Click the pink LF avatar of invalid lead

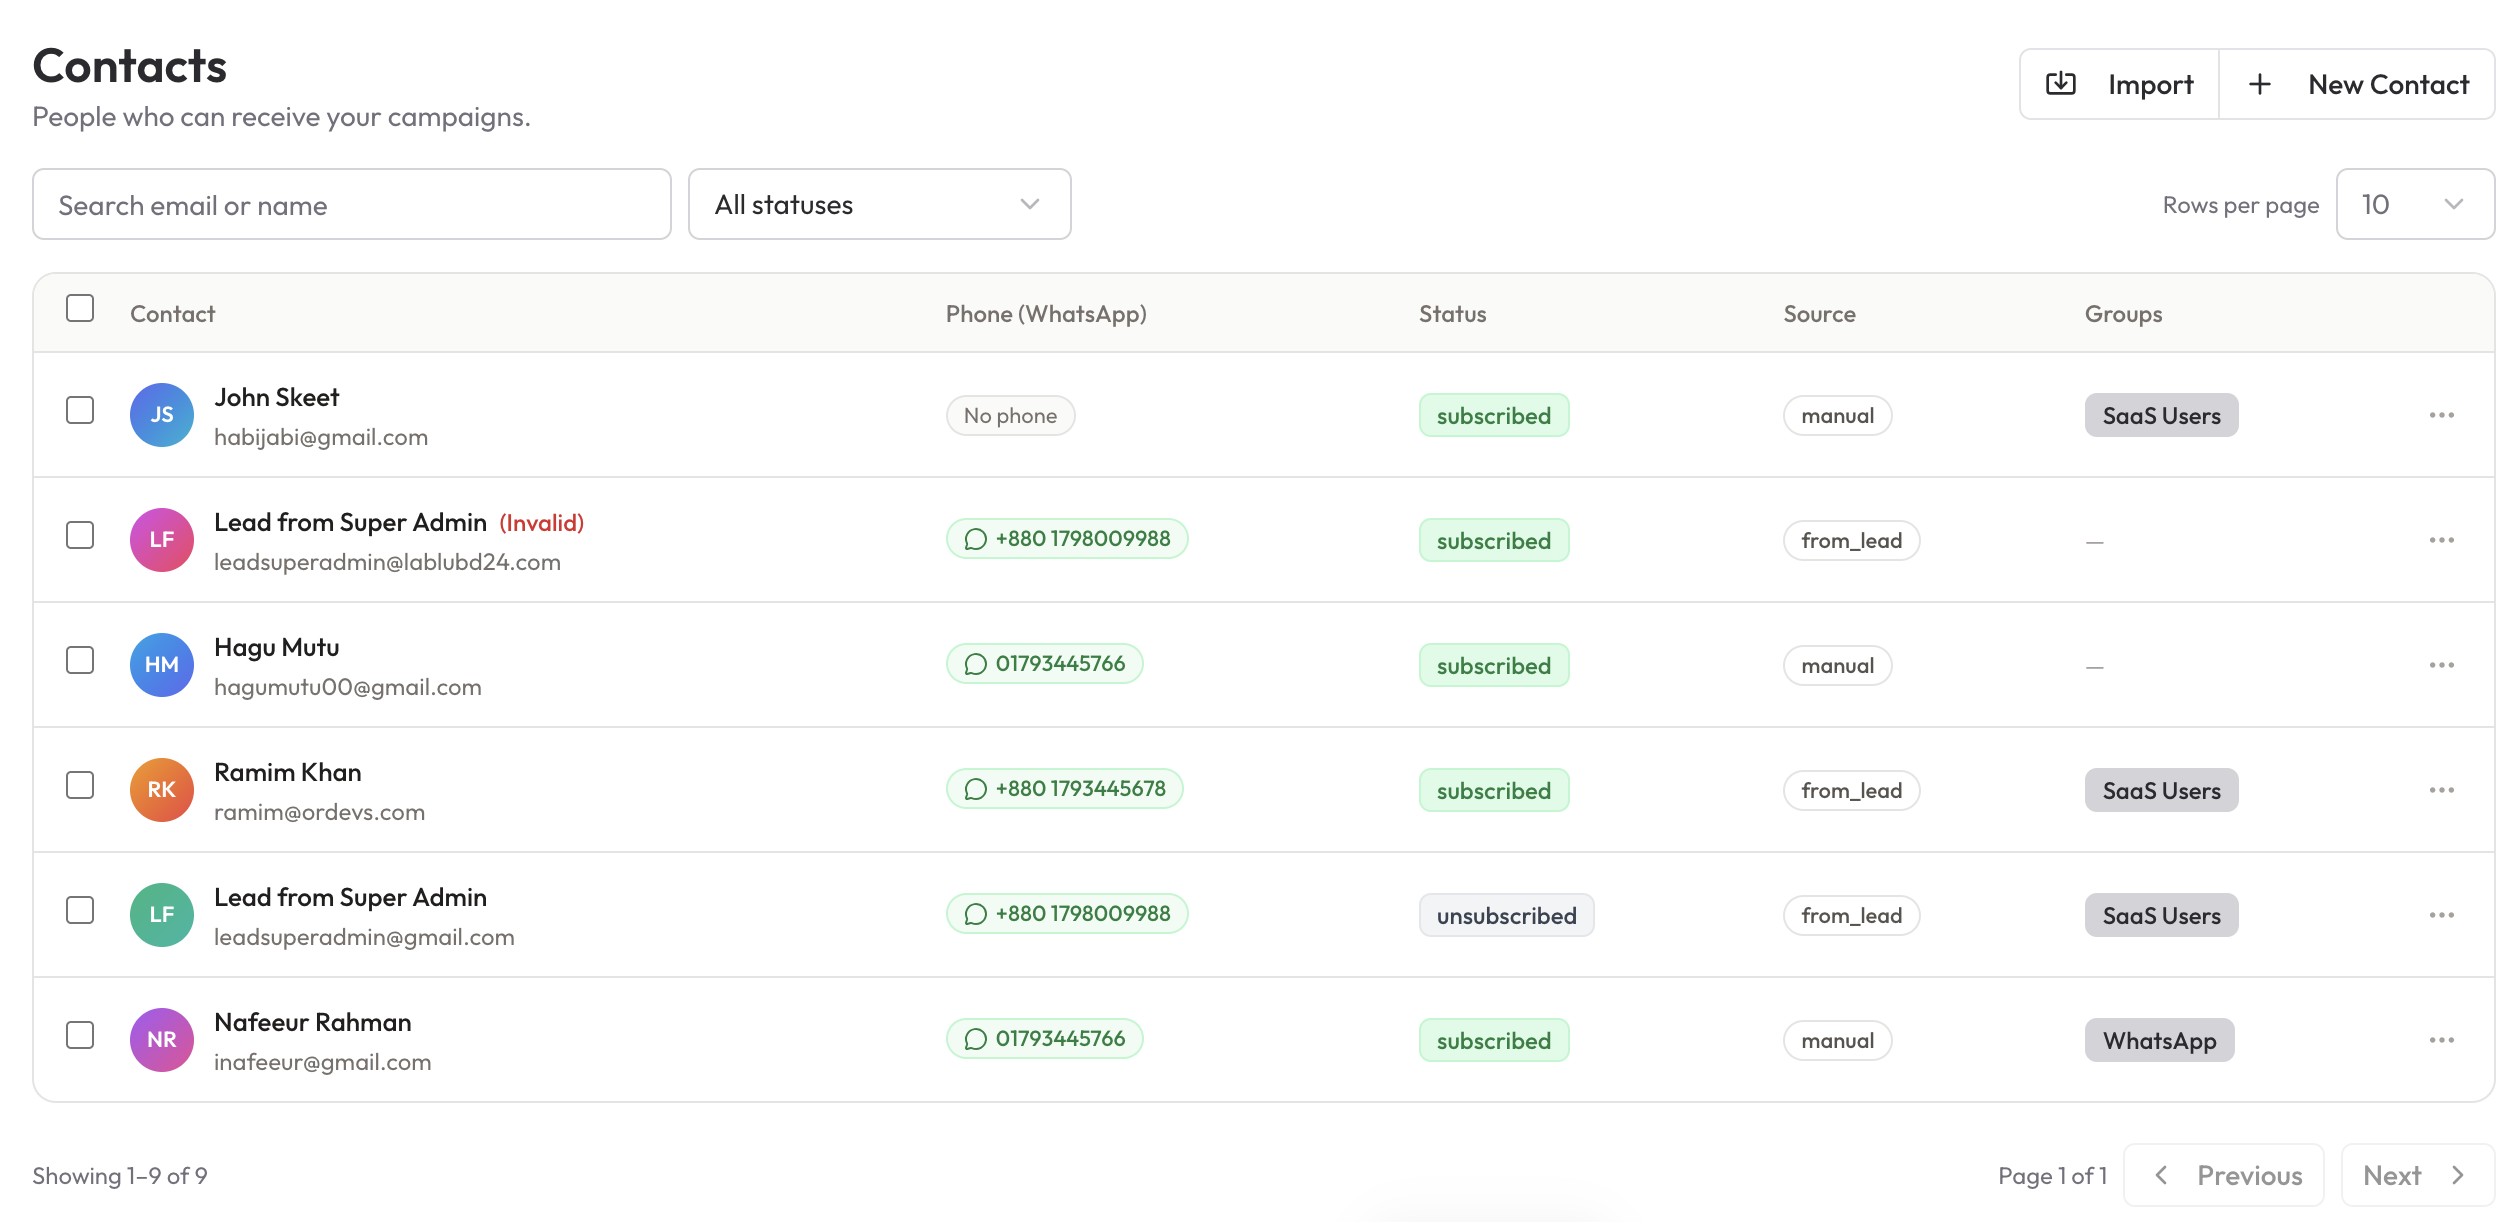pyautogui.click(x=162, y=540)
